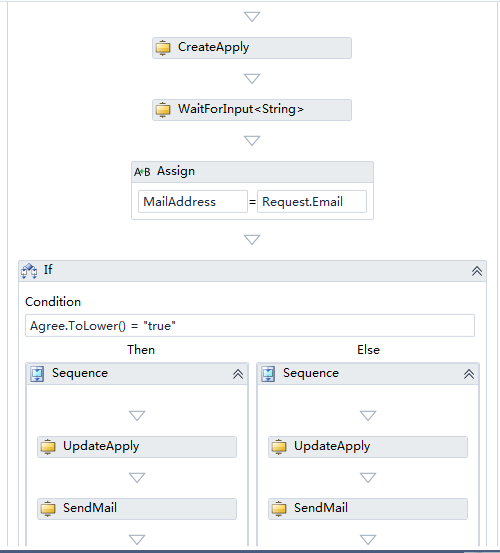Click the UpdateApply icon in Else branch
This screenshot has height=553, width=500.
pos(279,447)
